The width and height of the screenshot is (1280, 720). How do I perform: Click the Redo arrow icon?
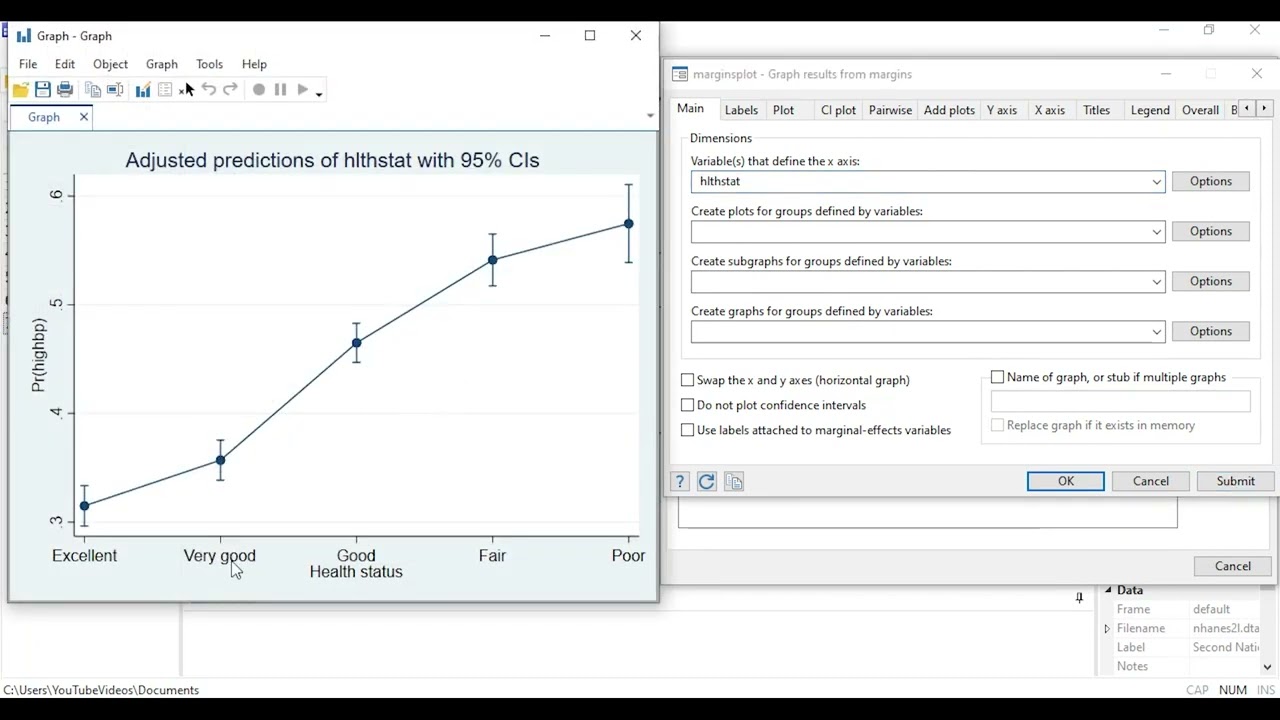coord(230,89)
